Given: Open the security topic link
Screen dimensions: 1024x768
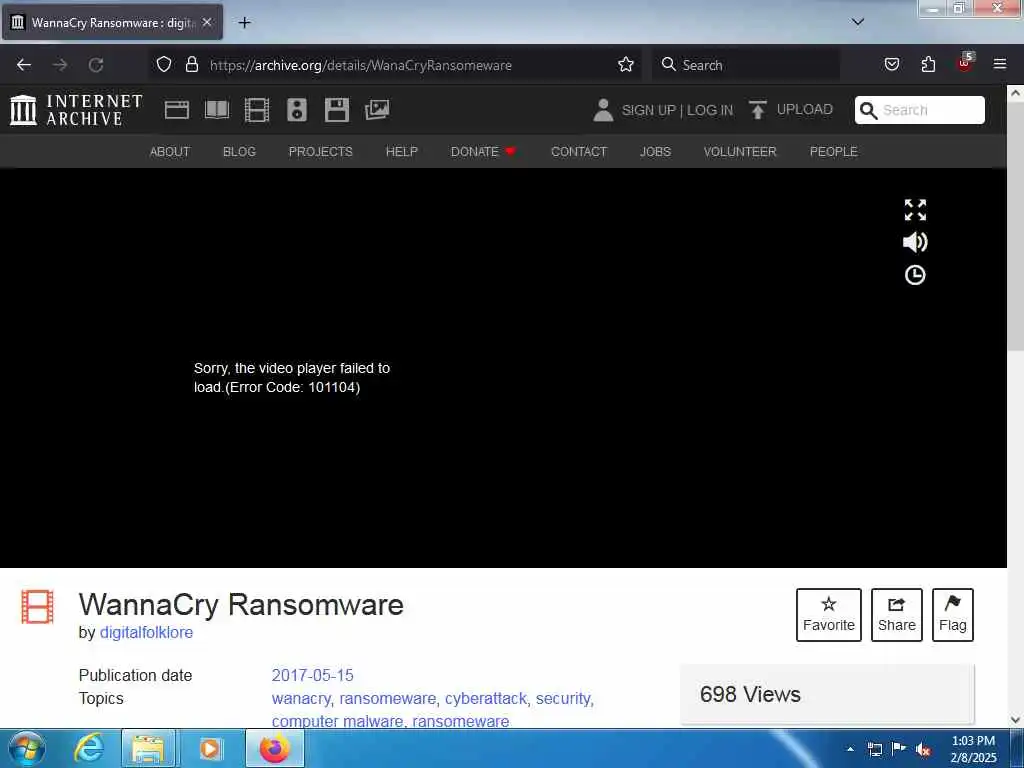Looking at the screenshot, I should [563, 698].
